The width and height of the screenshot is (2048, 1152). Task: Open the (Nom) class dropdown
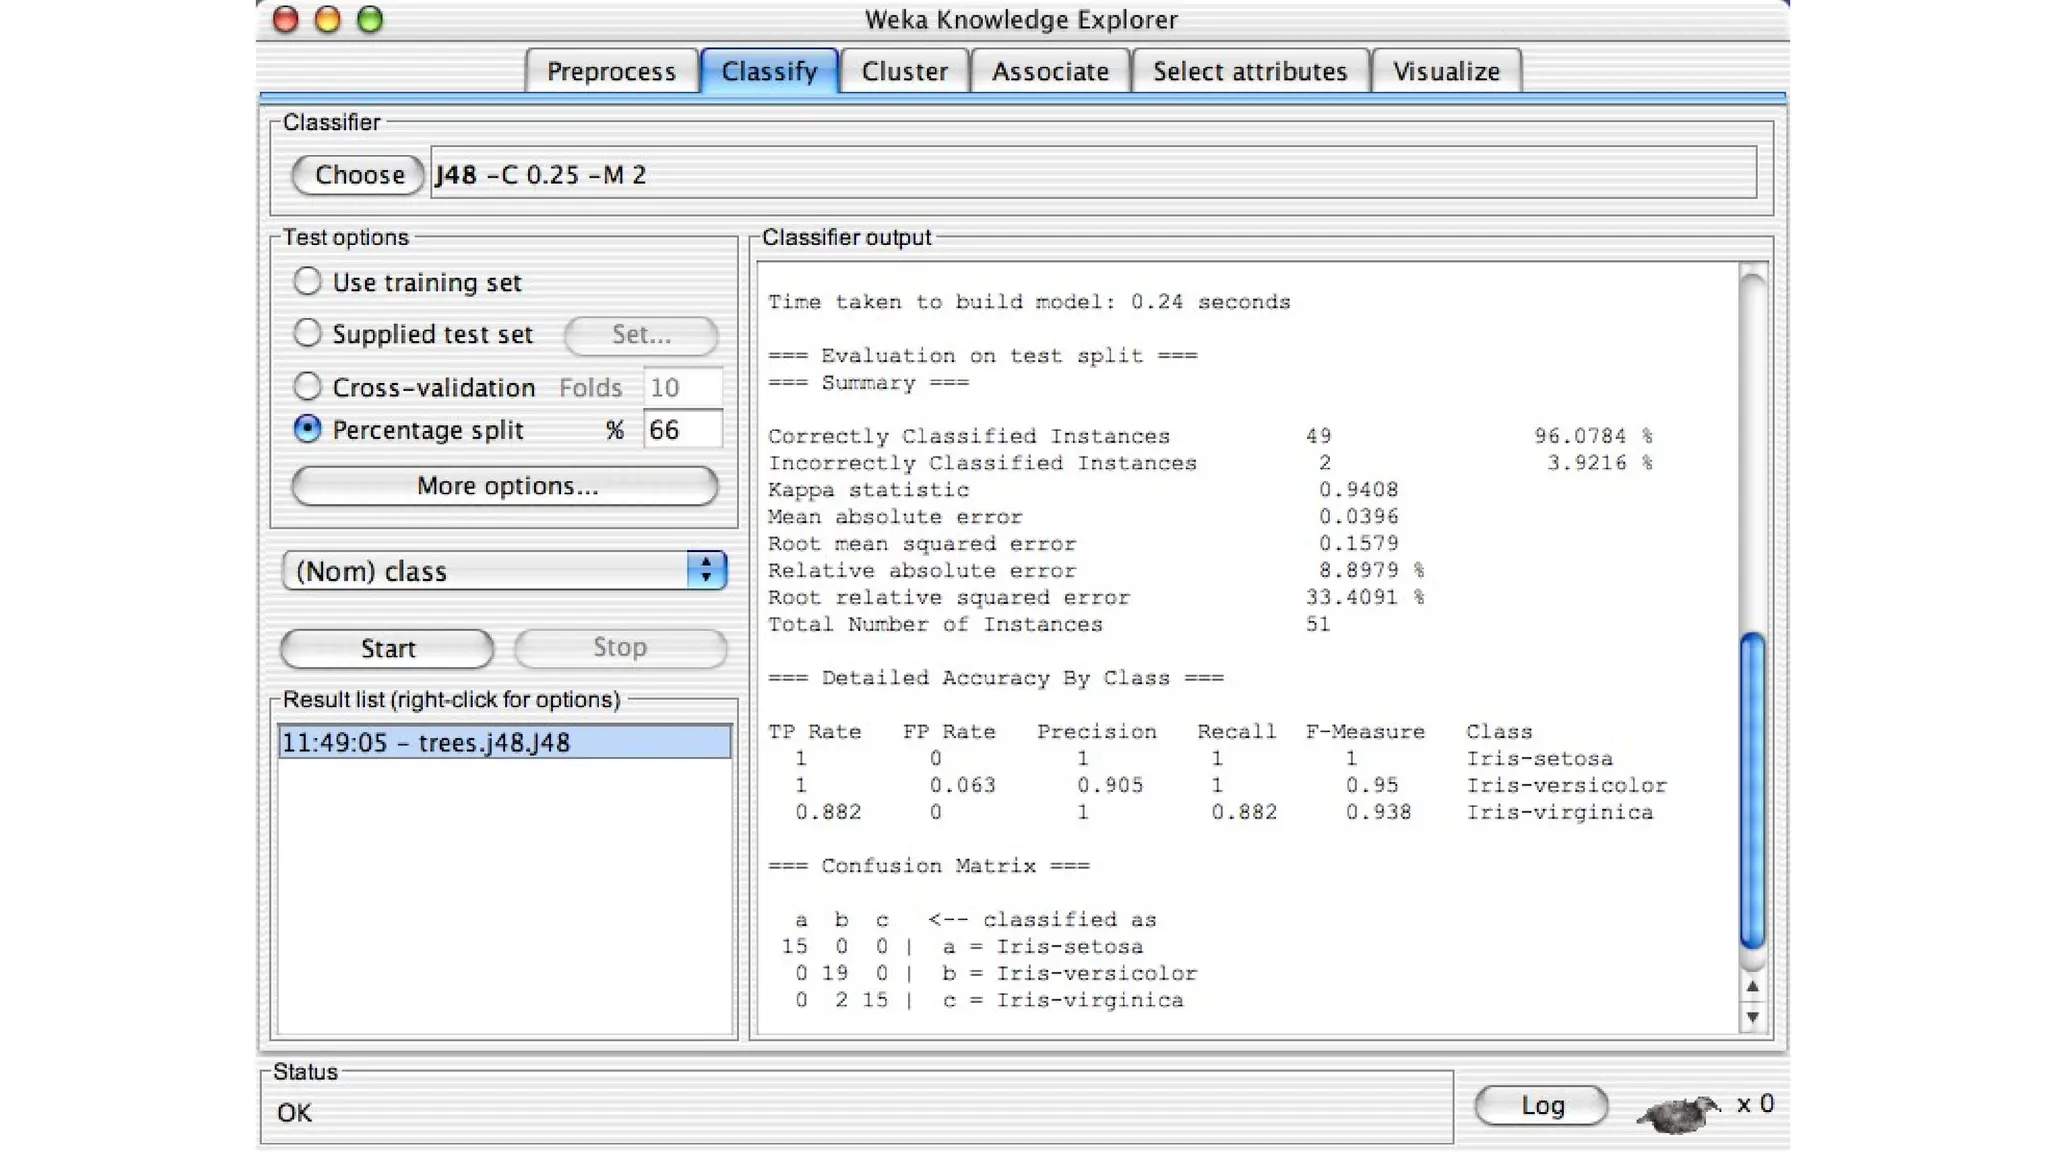(504, 571)
